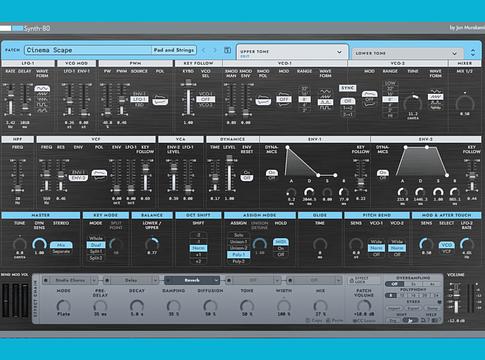Go to next patch with right arrow
This screenshot has height=360, width=485.
[214, 50]
